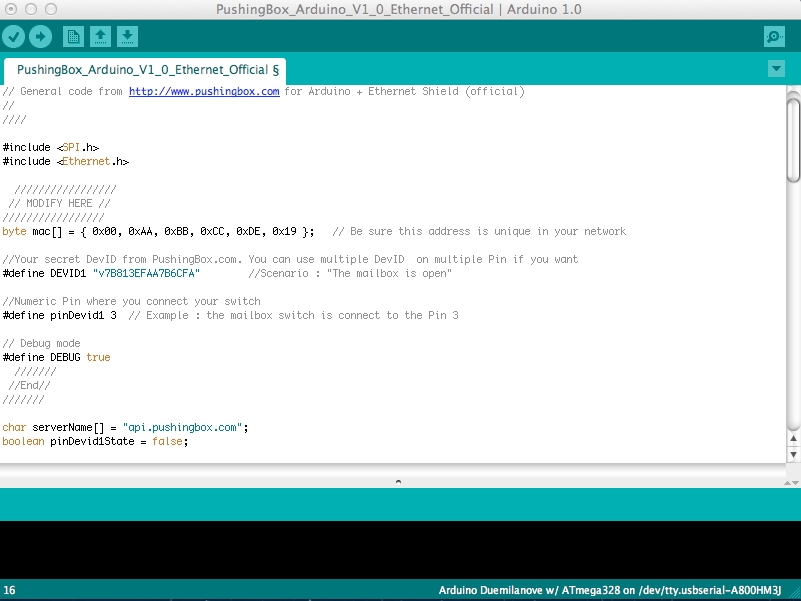The image size is (801, 601).
Task: Click the Upload arrow button
Action: click(40, 36)
